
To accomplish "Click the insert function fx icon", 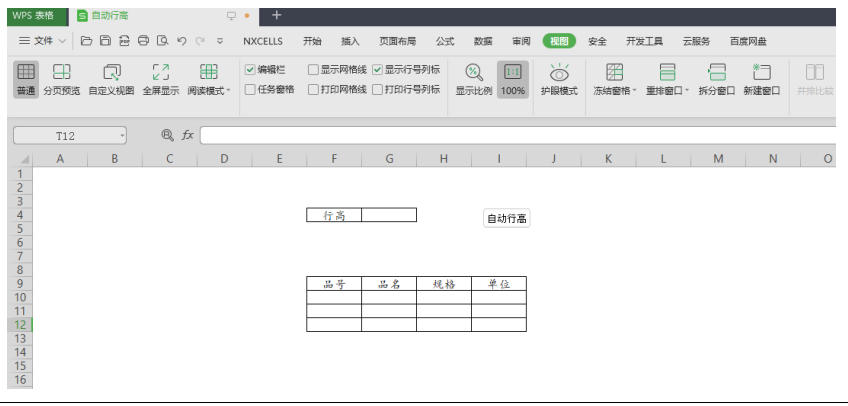I will point(187,135).
